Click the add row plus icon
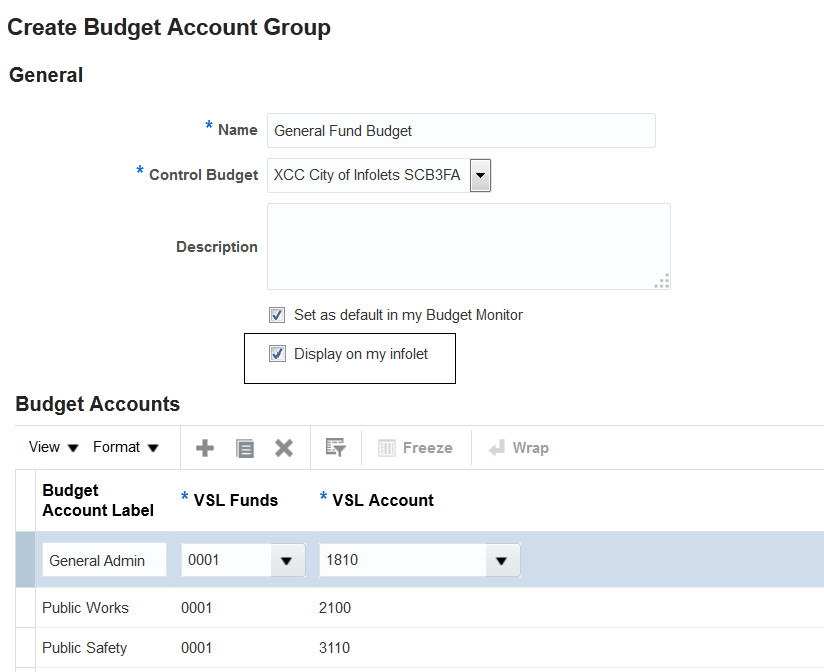The image size is (824, 672). (205, 448)
